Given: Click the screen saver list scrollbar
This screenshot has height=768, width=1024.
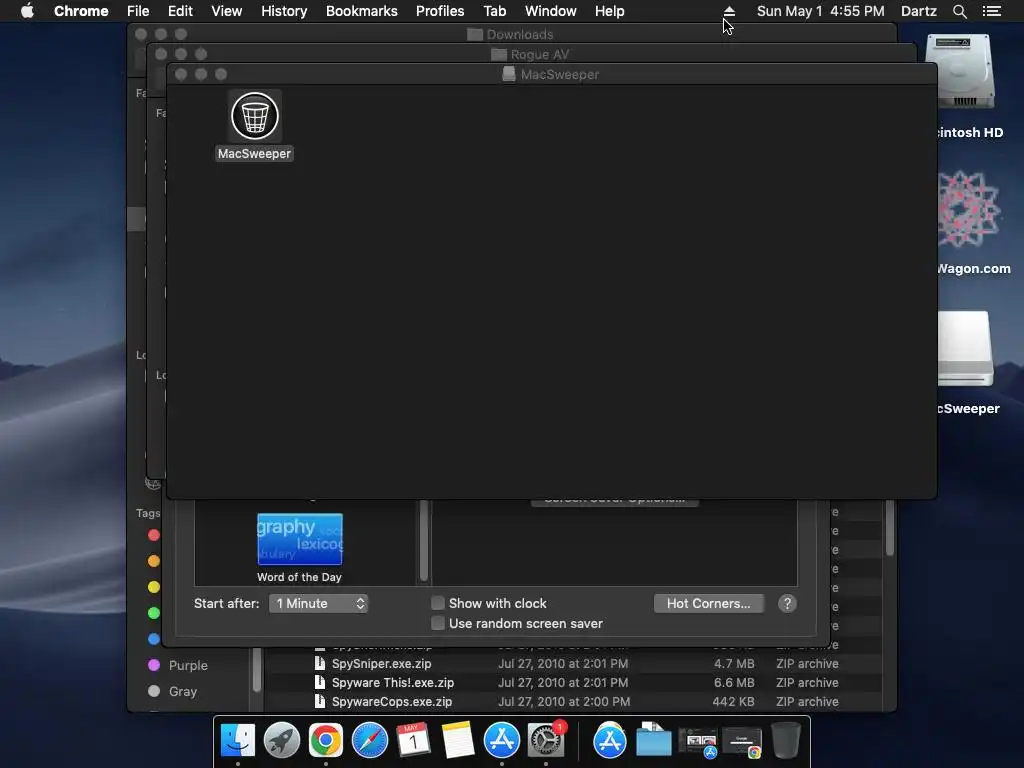Looking at the screenshot, I should tap(424, 540).
